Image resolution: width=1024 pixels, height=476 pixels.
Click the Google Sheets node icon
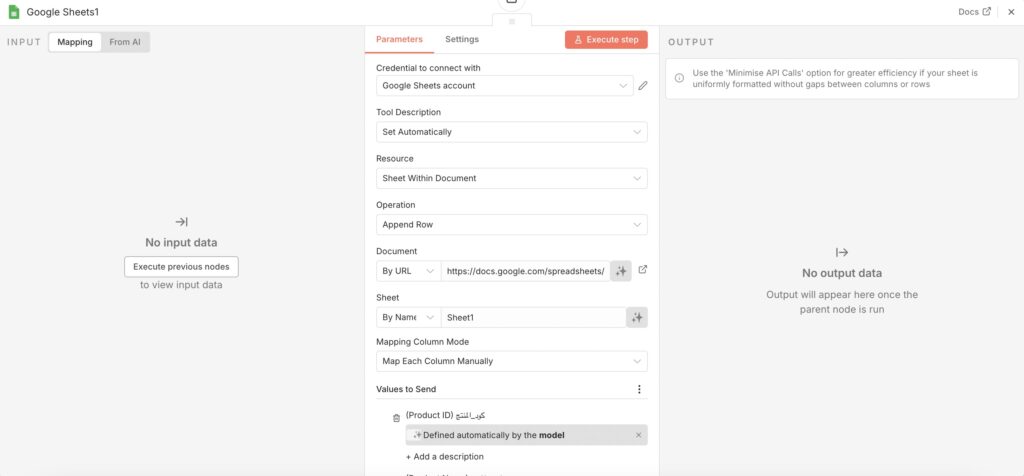click(x=14, y=12)
